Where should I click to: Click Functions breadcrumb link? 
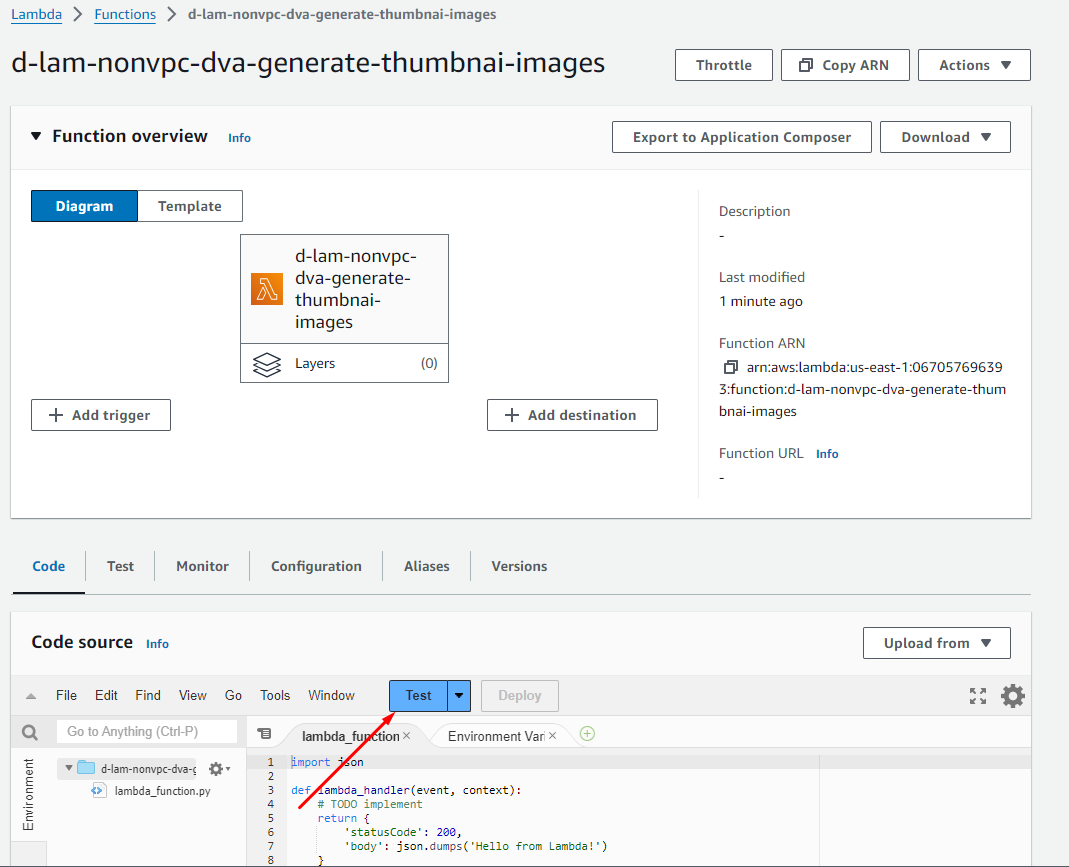click(125, 14)
